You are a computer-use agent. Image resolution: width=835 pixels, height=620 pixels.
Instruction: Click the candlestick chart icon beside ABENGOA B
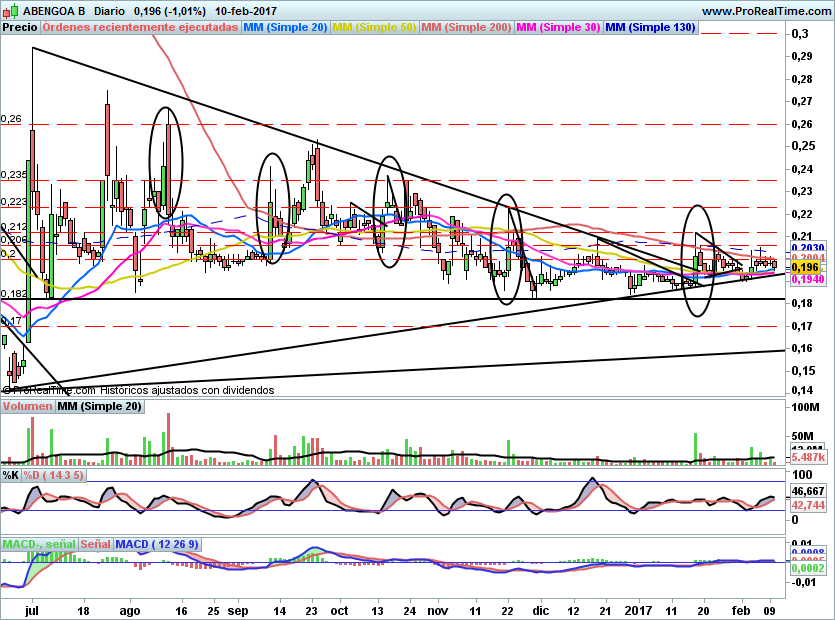click(x=10, y=10)
